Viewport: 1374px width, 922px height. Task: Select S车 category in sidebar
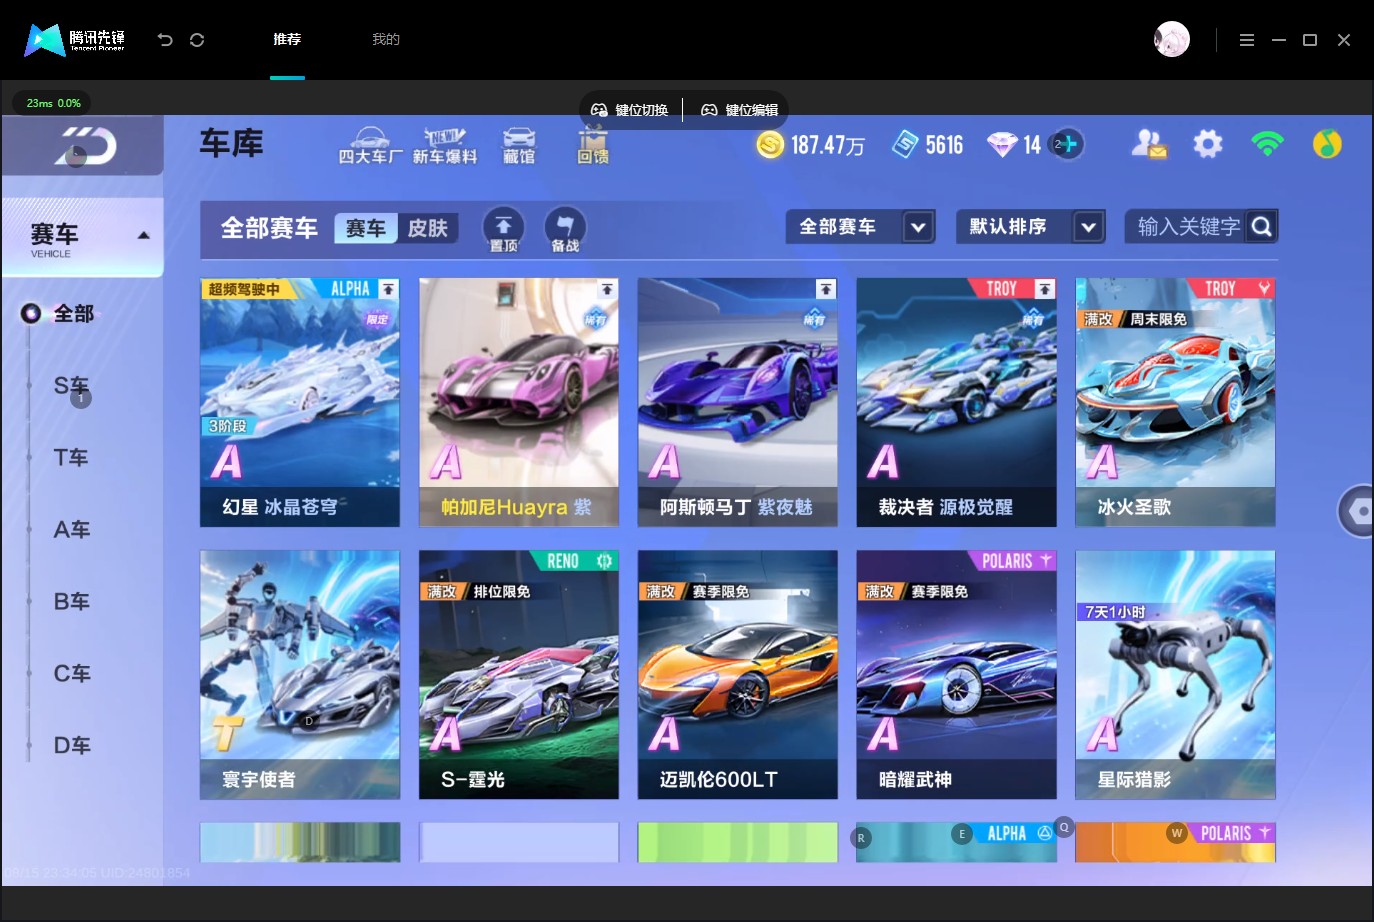[x=72, y=386]
